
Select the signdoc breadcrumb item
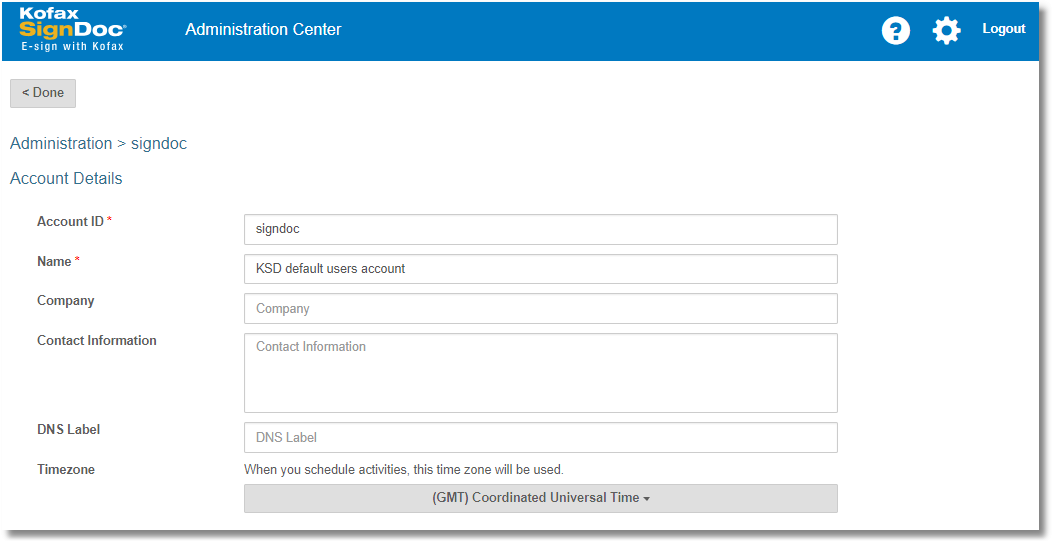pyautogui.click(x=159, y=143)
